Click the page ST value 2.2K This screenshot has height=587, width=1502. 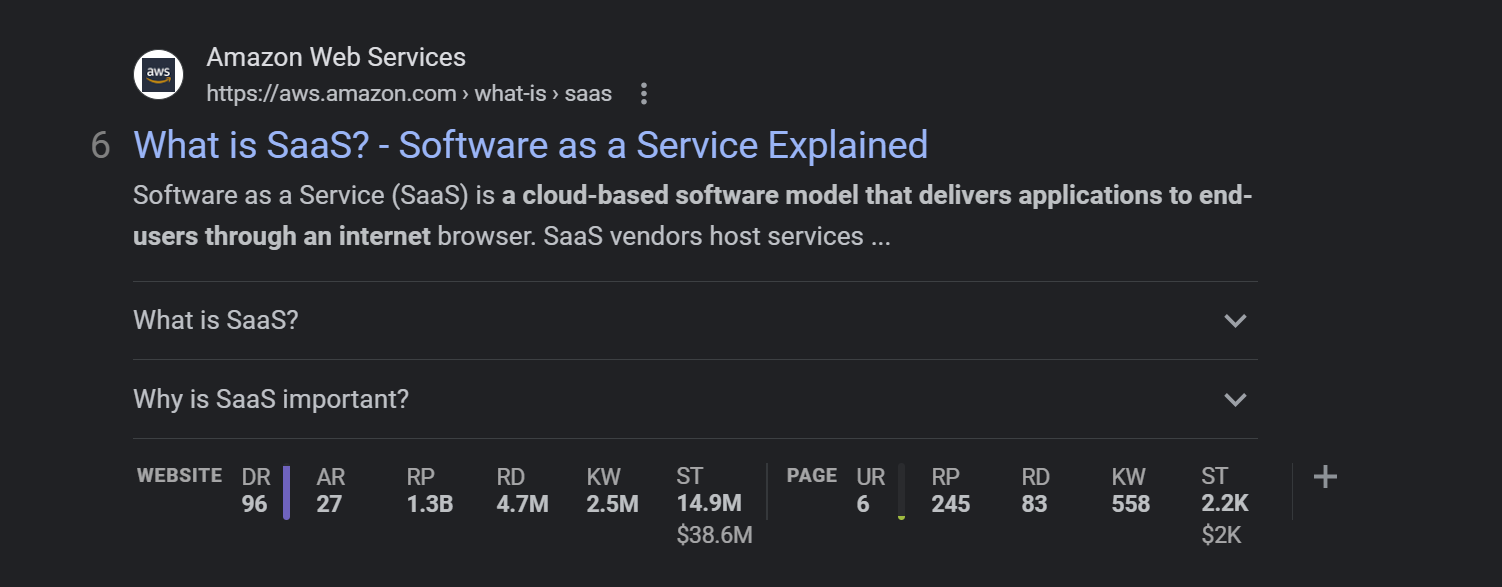[1225, 504]
